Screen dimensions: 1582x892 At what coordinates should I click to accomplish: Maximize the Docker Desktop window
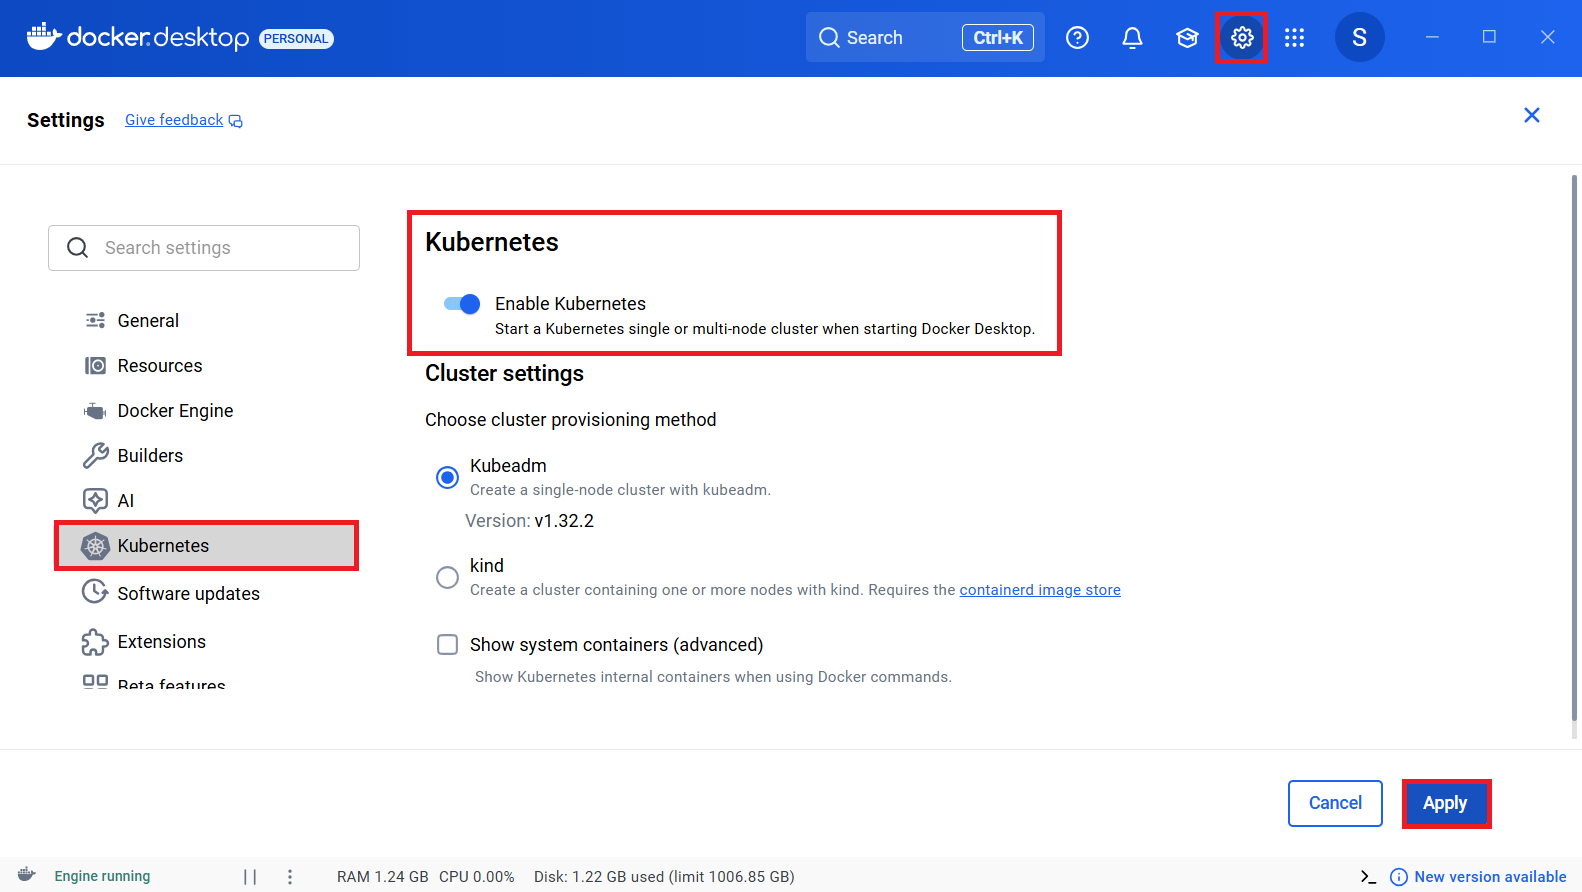pyautogui.click(x=1489, y=37)
